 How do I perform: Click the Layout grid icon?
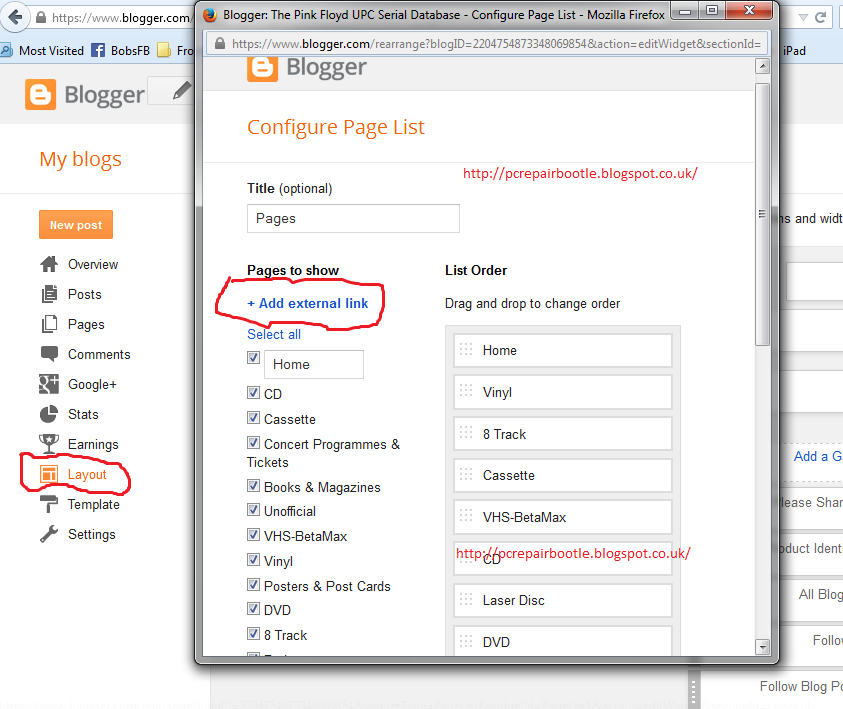[x=49, y=474]
